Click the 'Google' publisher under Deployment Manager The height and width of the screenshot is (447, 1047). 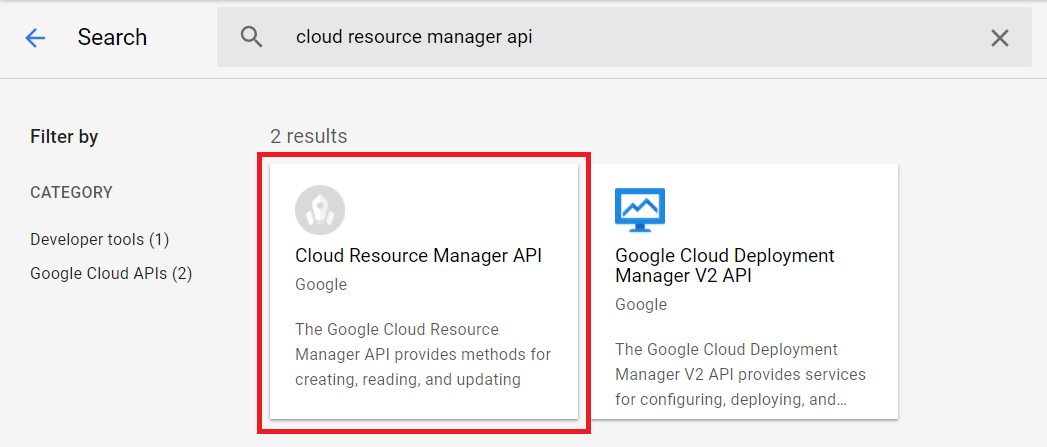point(641,305)
